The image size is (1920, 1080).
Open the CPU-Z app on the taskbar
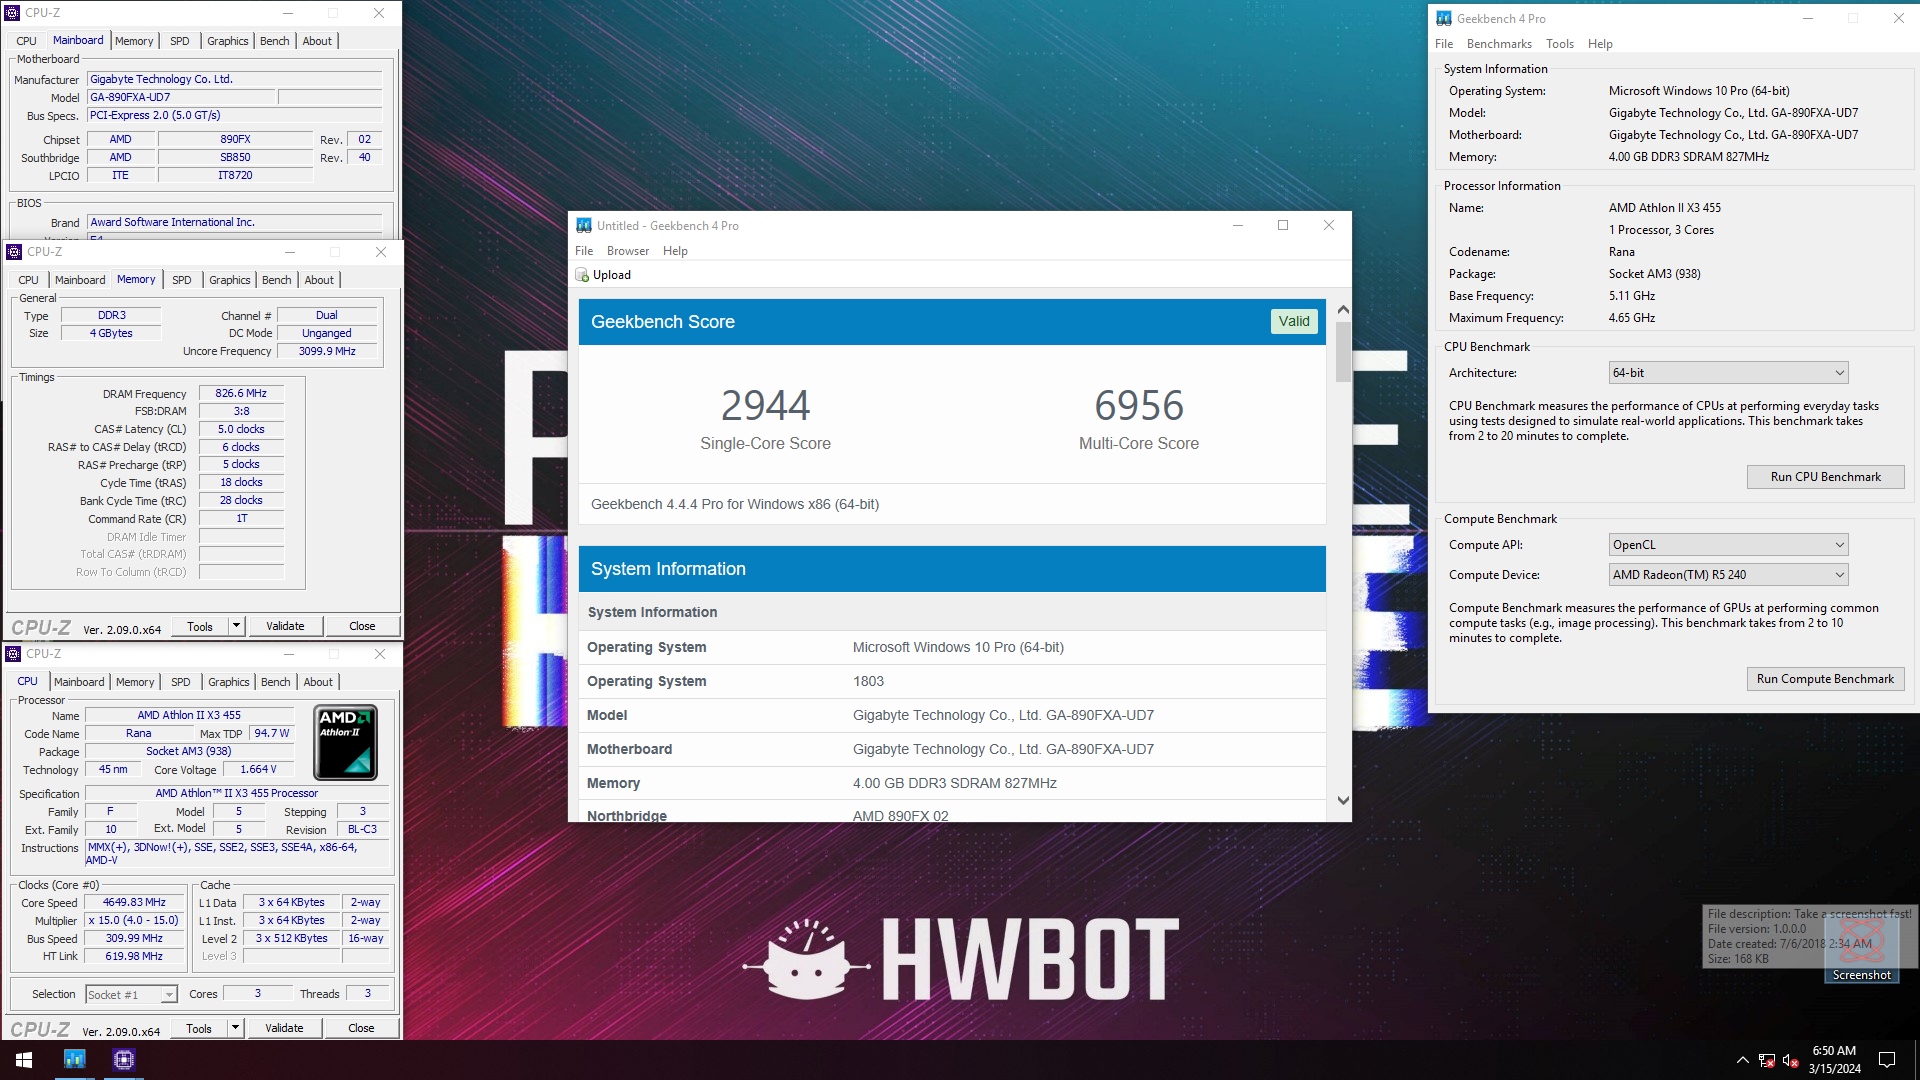124,1059
